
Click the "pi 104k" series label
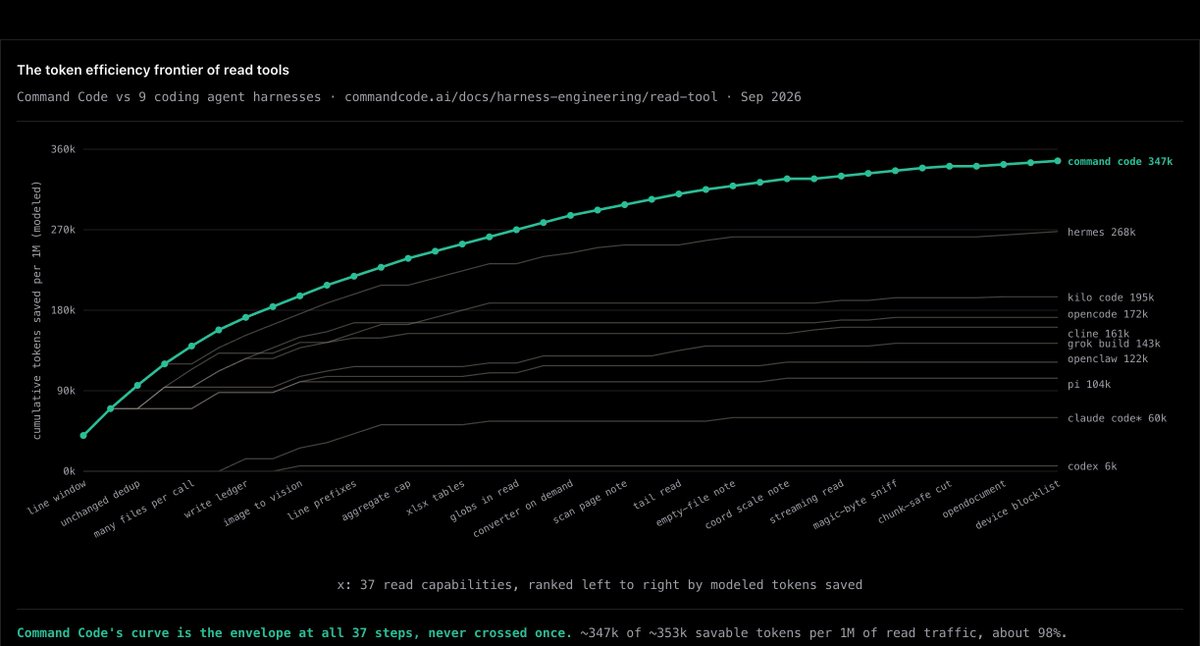point(1090,384)
